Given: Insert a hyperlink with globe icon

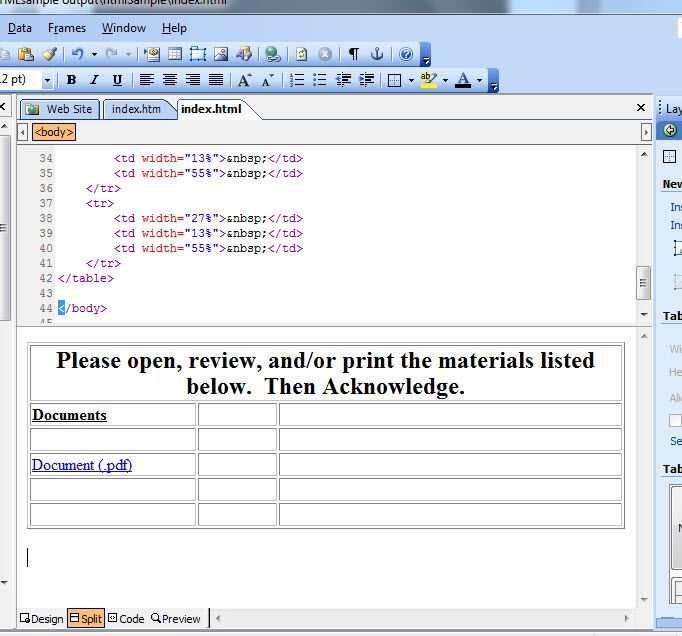Looking at the screenshot, I should pyautogui.click(x=273, y=54).
